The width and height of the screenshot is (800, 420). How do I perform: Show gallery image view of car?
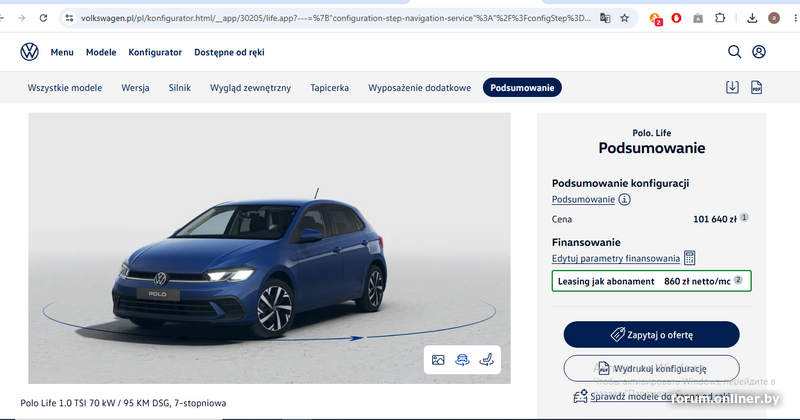click(438, 360)
